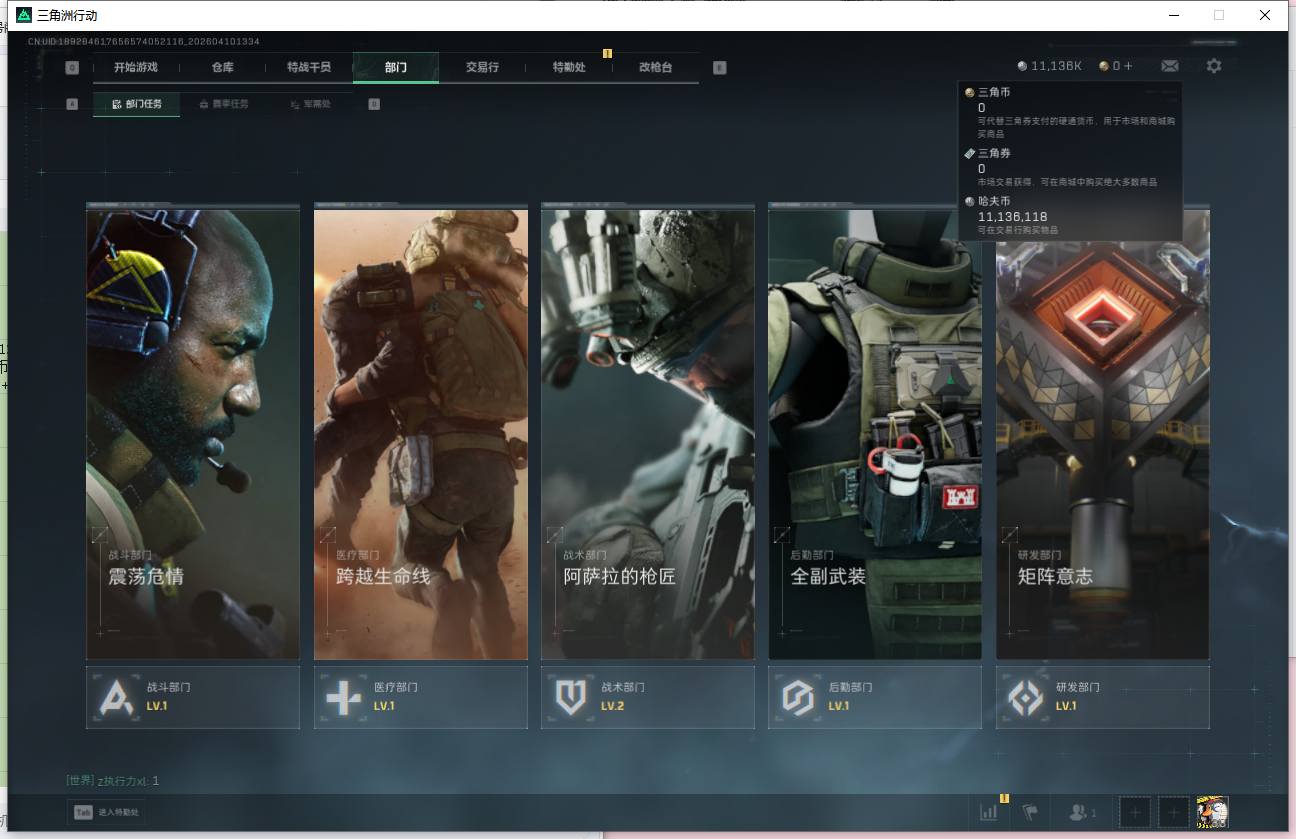The width and height of the screenshot is (1296, 839).
Task: Select the 部门任务 sub-tab
Action: click(x=137, y=104)
